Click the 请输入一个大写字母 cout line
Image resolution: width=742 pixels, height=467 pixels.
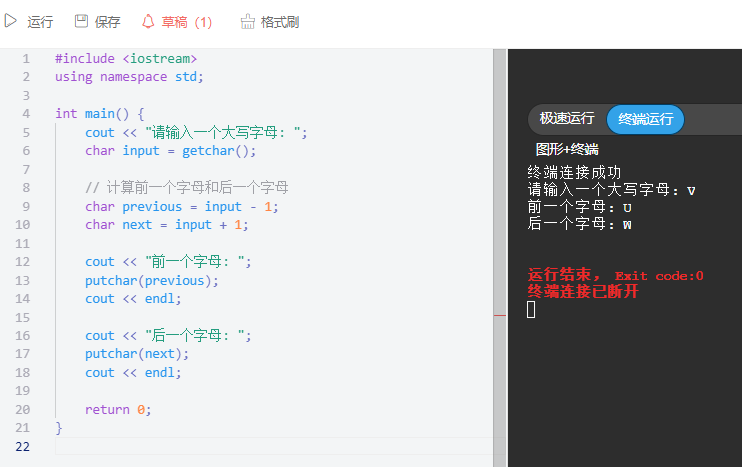point(196,132)
